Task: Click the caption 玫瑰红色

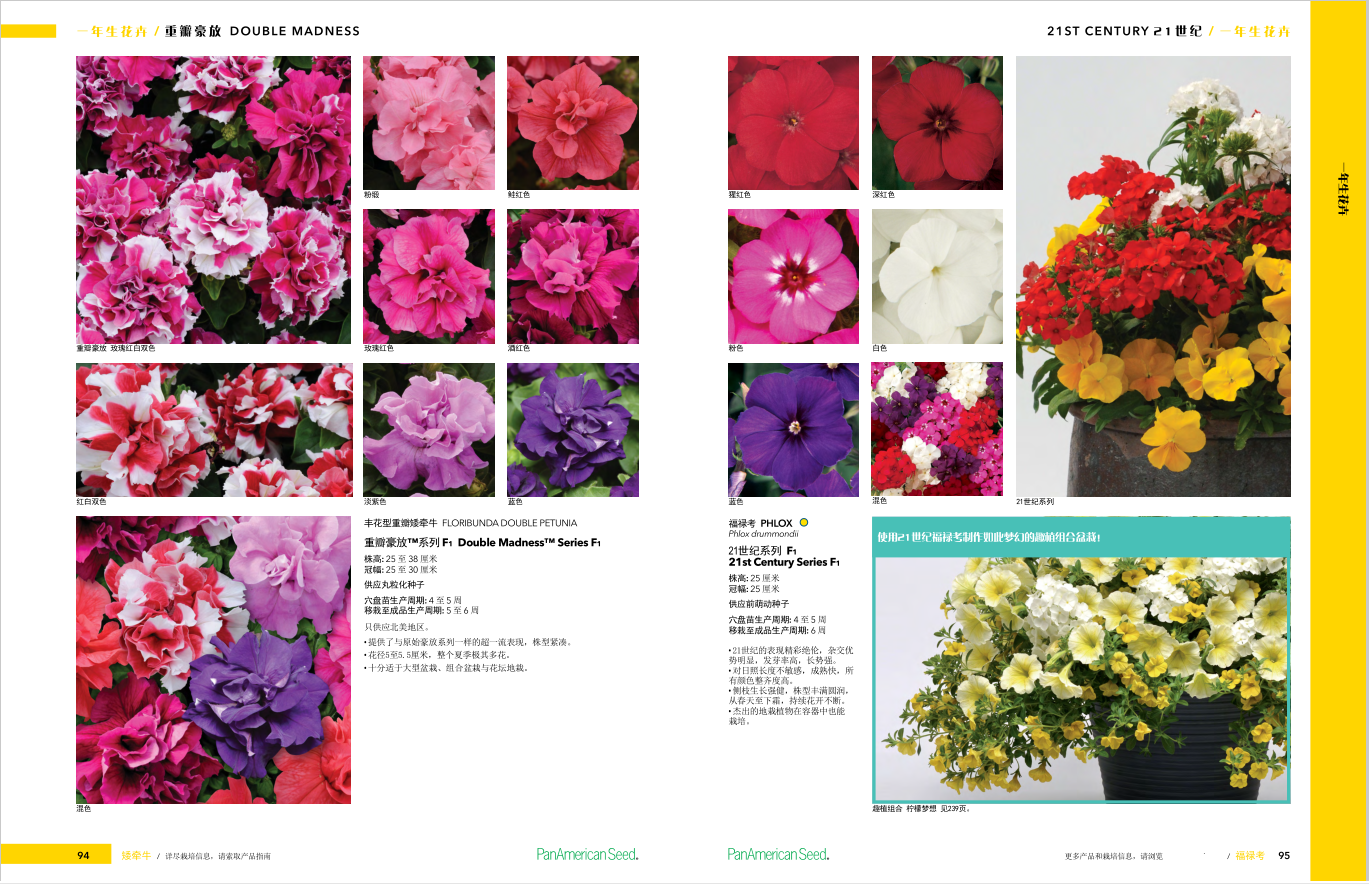Action: coord(378,348)
